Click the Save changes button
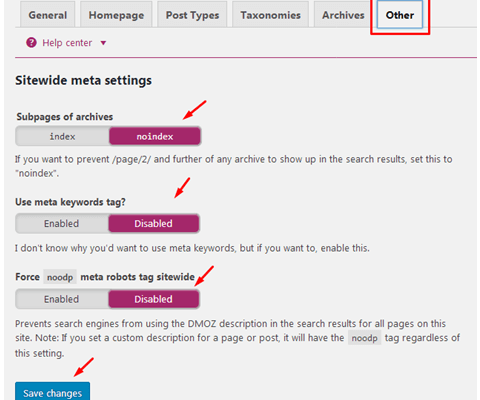Screen dimensions: 480x400 point(52,392)
